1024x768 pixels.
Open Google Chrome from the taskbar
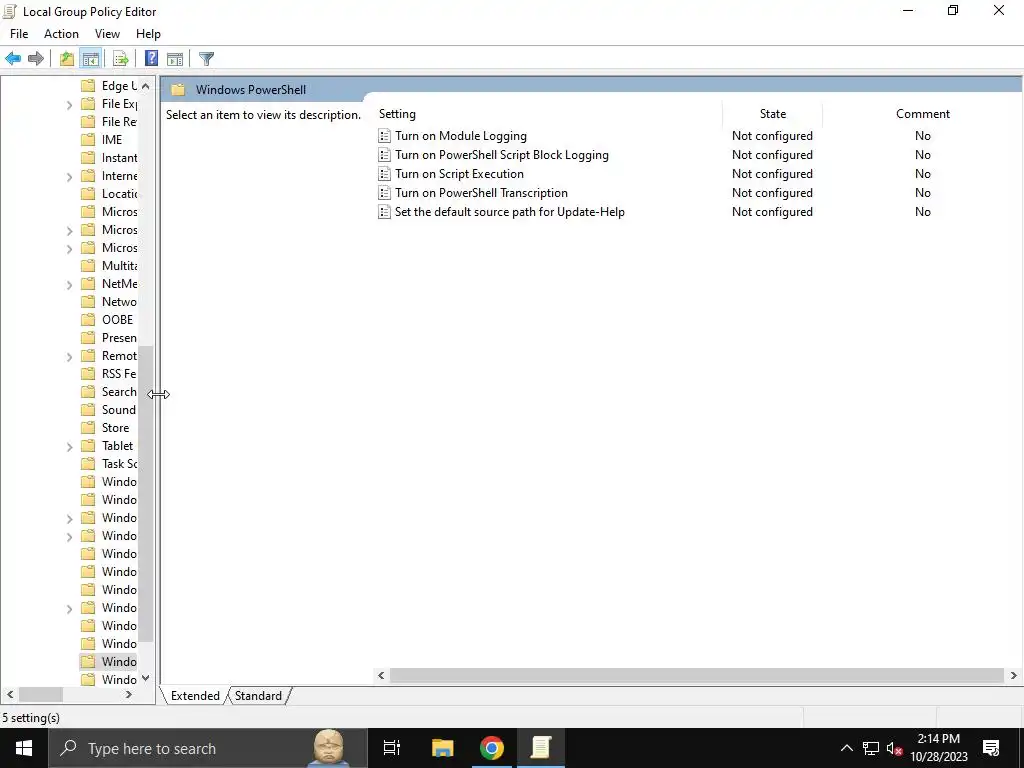click(492, 748)
